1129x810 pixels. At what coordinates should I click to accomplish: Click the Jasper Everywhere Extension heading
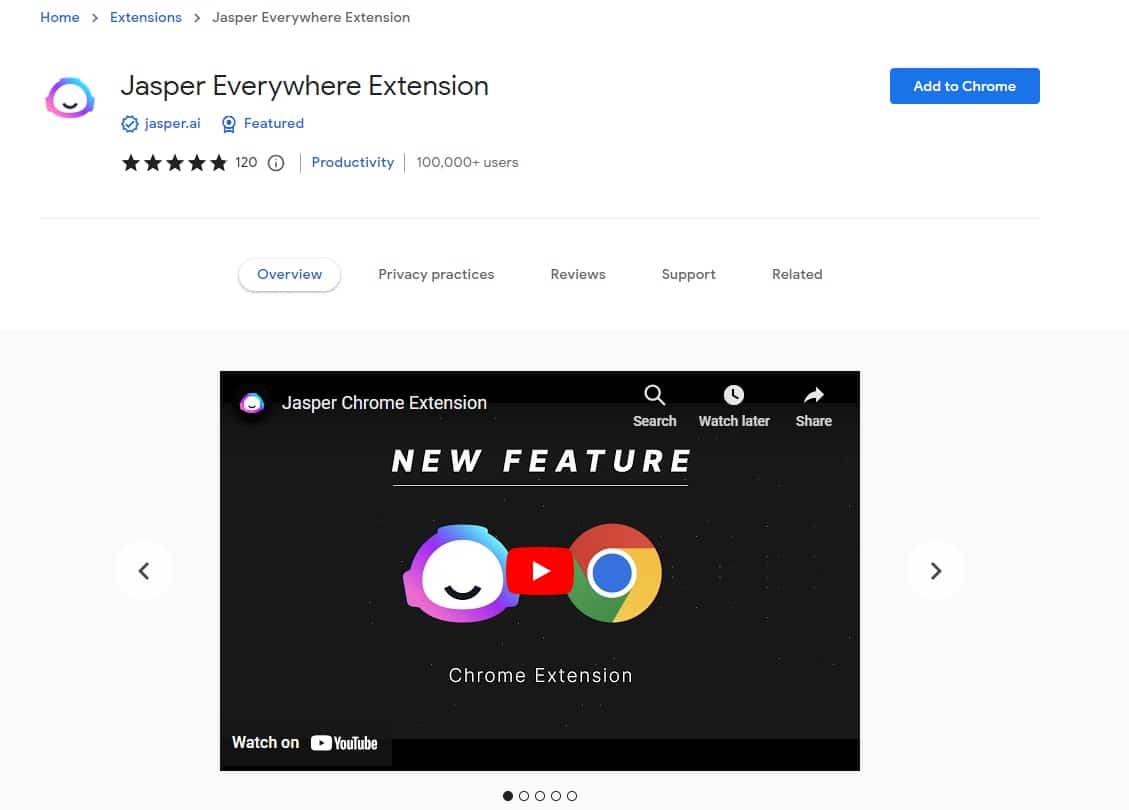(305, 86)
